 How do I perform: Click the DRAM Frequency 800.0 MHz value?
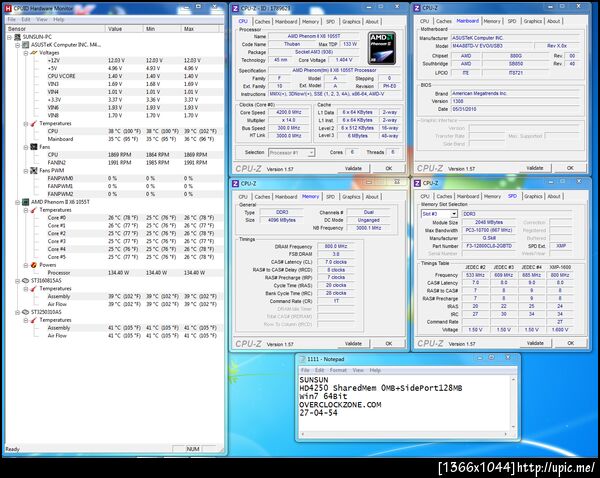(336, 246)
